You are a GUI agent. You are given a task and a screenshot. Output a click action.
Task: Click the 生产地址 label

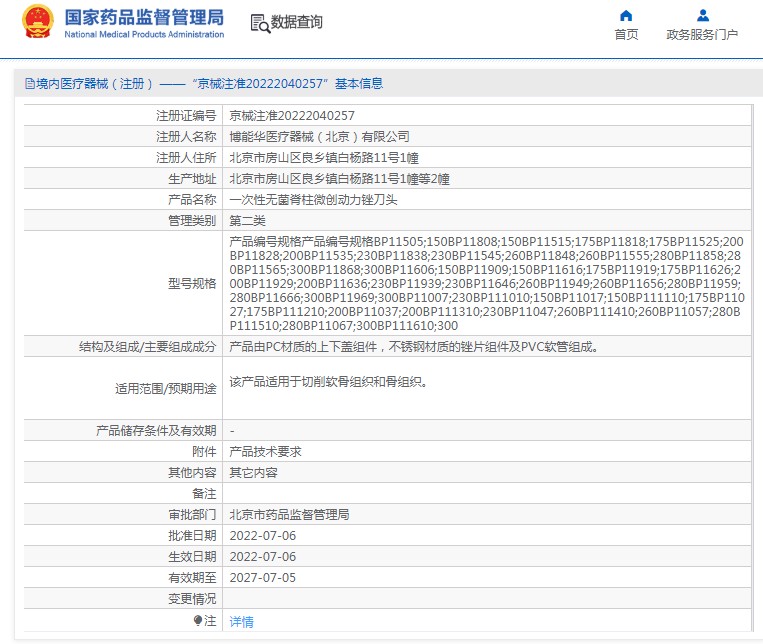click(192, 179)
